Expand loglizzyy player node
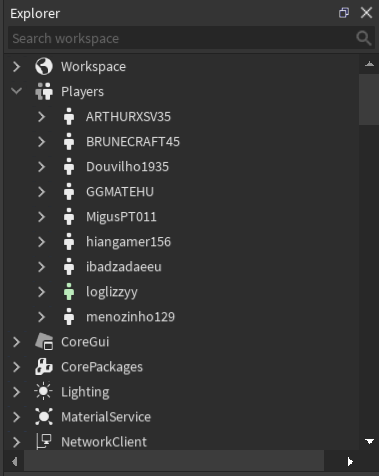Viewport: 379px width, 476px height. pyautogui.click(x=41, y=292)
